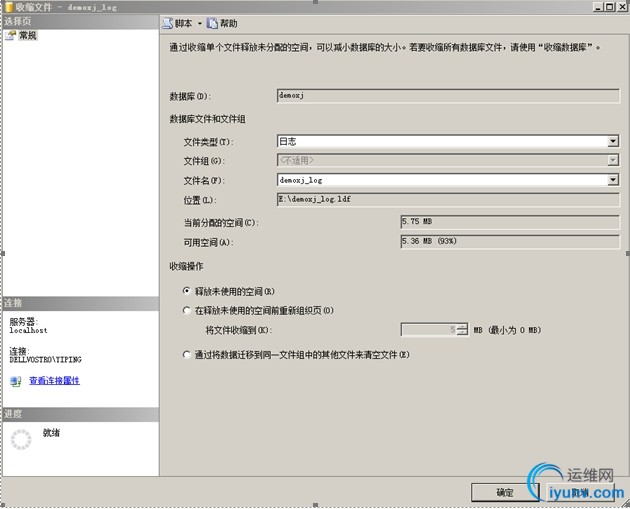The width and height of the screenshot is (630, 509).
Task: Expand the Filegroup (文件组) dropdown
Action: click(x=613, y=161)
